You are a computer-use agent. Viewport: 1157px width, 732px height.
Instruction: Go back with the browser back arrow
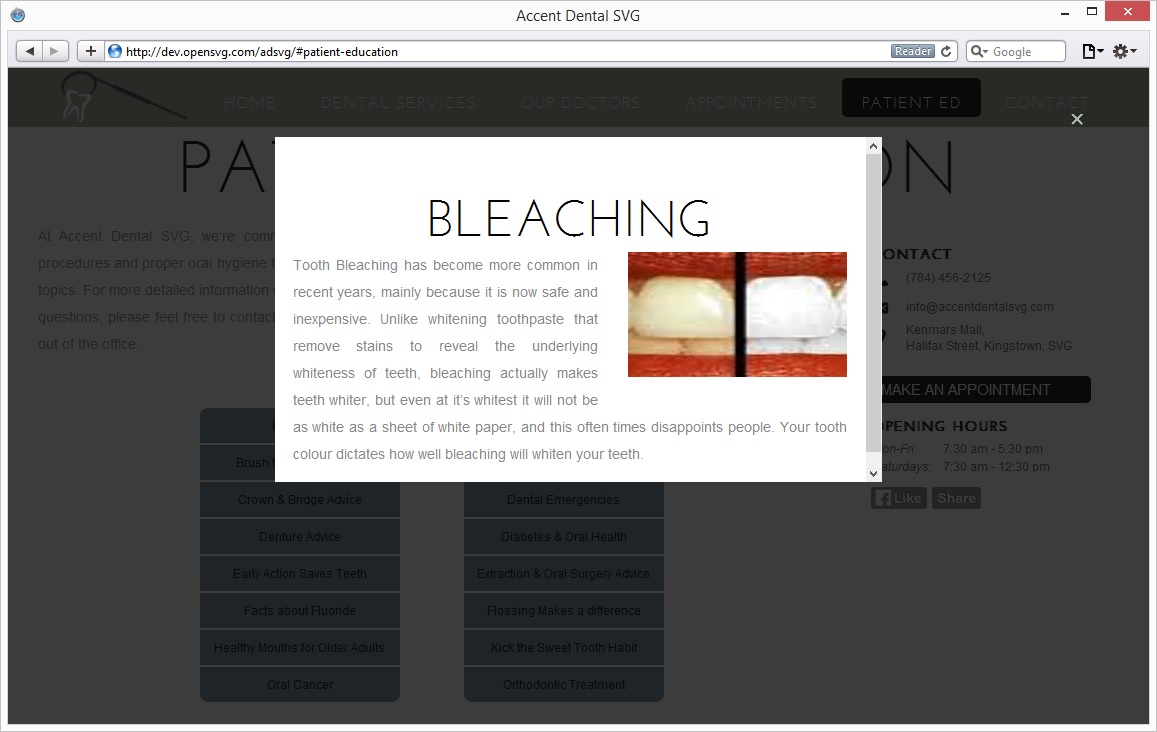[x=30, y=51]
